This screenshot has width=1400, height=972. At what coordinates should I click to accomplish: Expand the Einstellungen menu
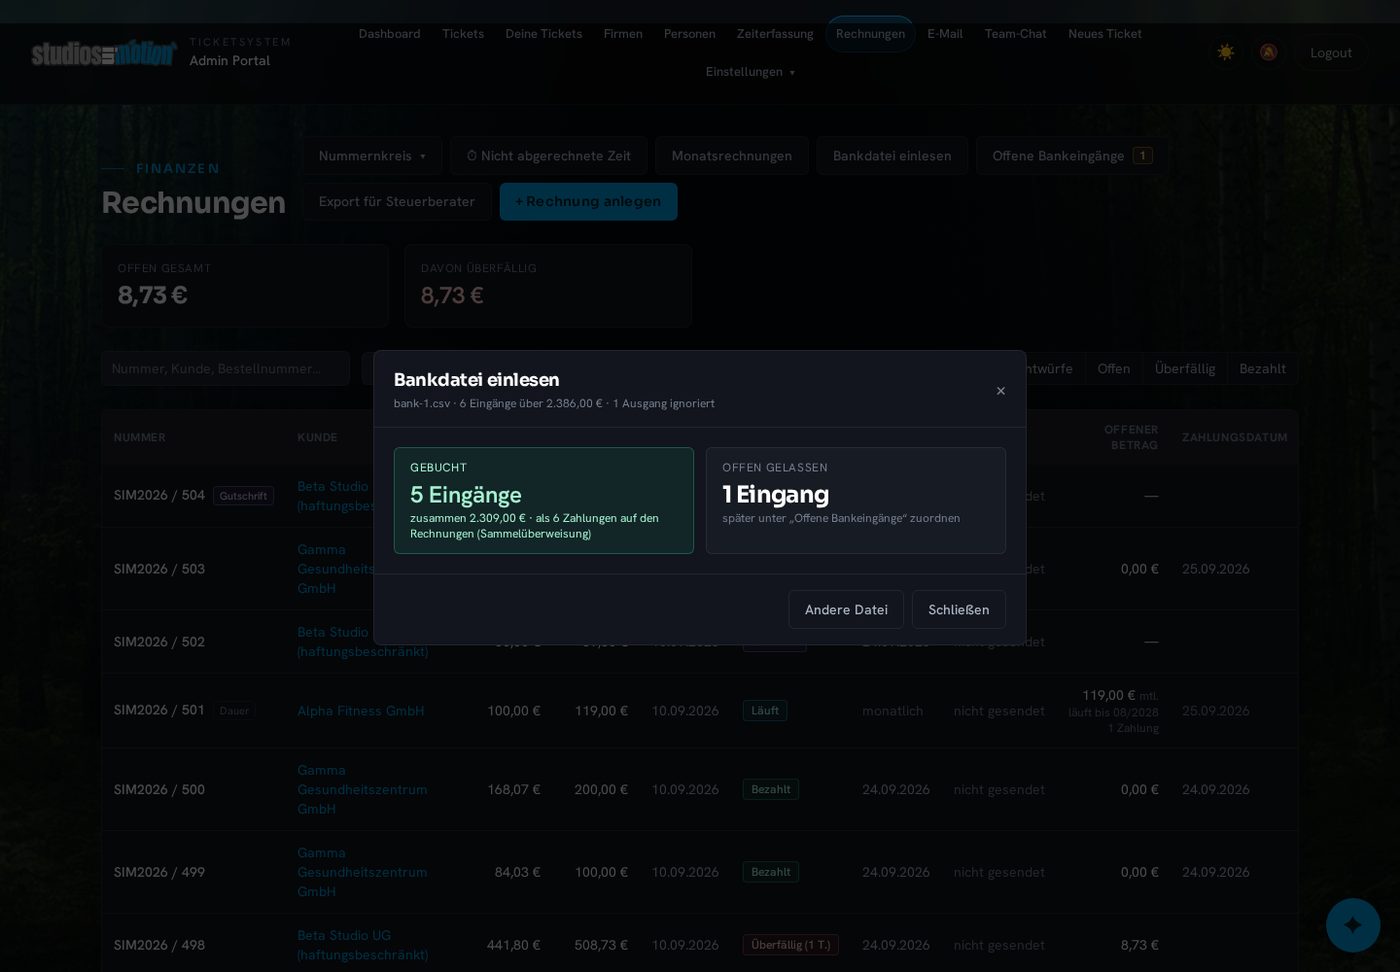[x=750, y=72]
